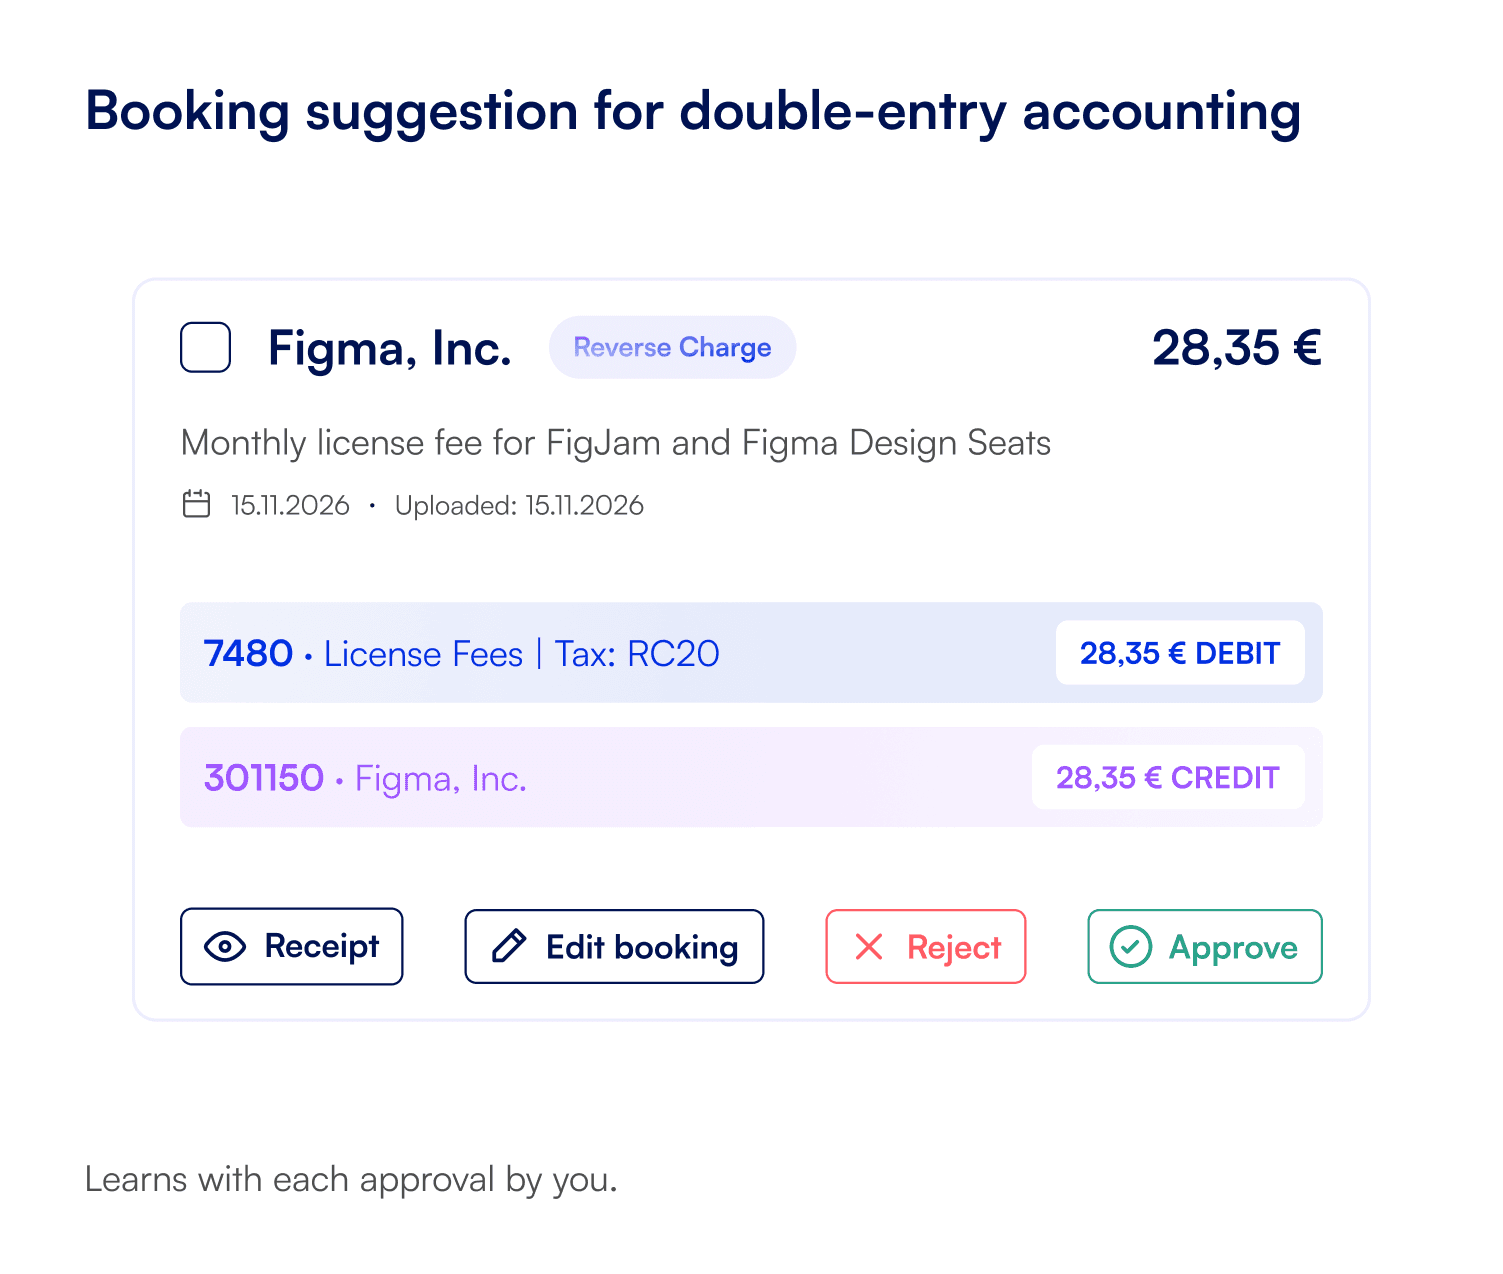Image resolution: width=1503 pixels, height=1274 pixels.
Task: Click the green checkmark circle beside Approve
Action: [1131, 947]
